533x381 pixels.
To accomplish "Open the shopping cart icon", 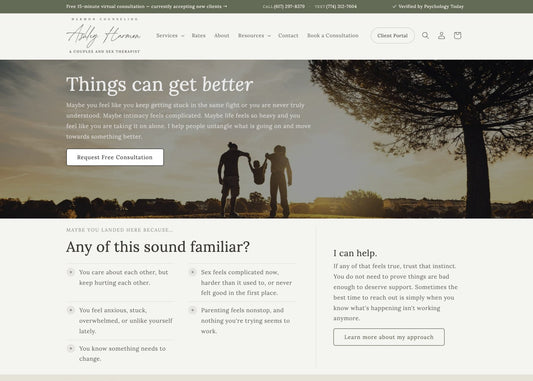I will point(457,35).
